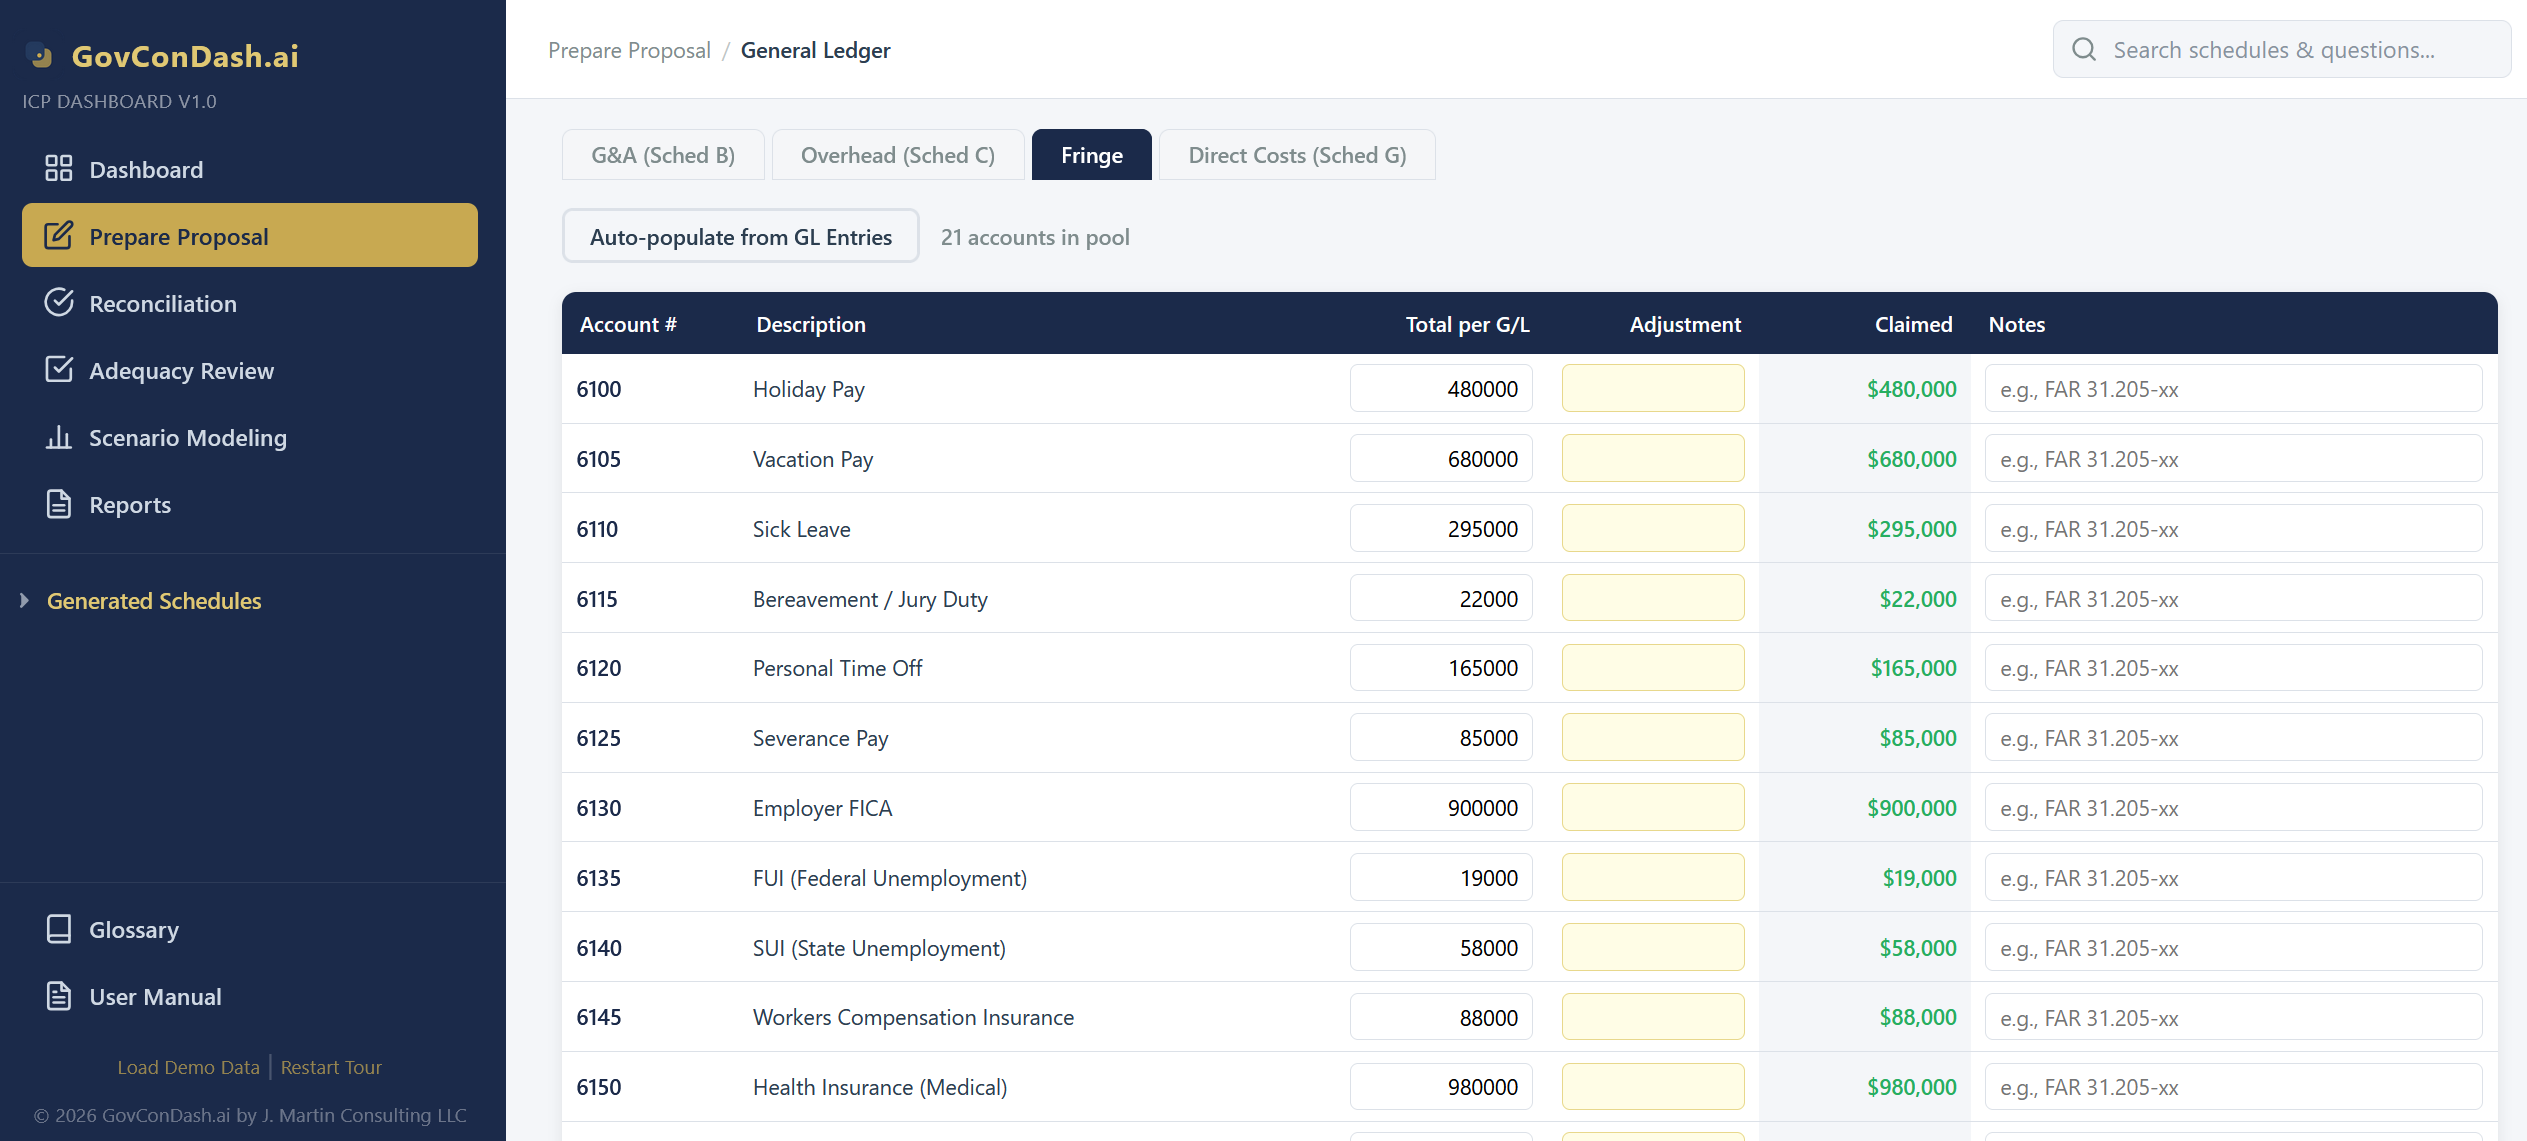The image size is (2527, 1141).
Task: Click the Prepare Proposal edit icon
Action: click(x=59, y=236)
